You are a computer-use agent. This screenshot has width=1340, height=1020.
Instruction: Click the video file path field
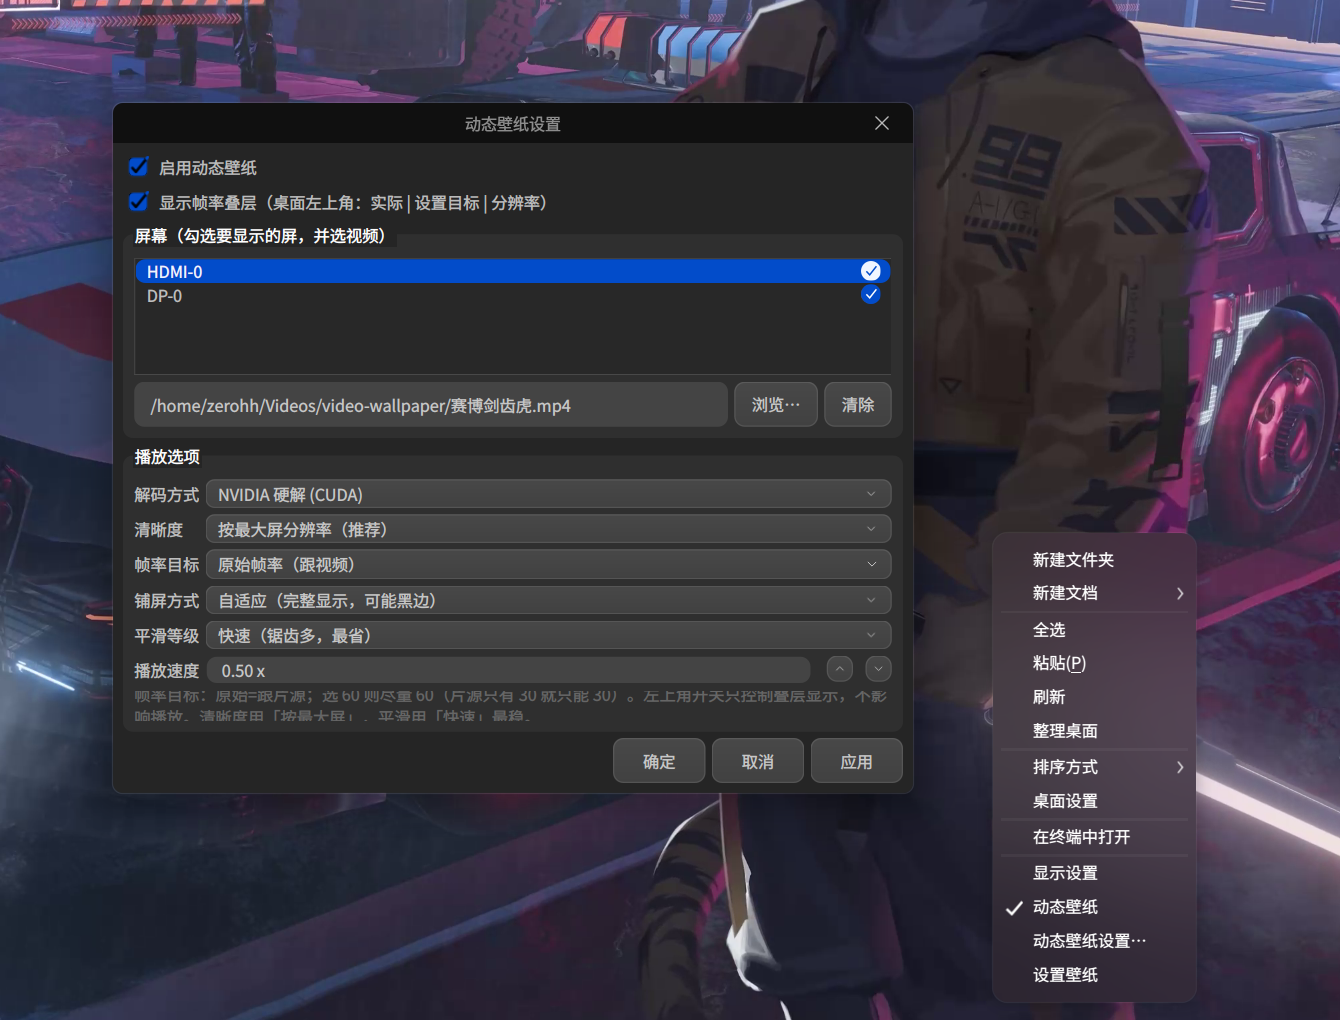(x=431, y=405)
